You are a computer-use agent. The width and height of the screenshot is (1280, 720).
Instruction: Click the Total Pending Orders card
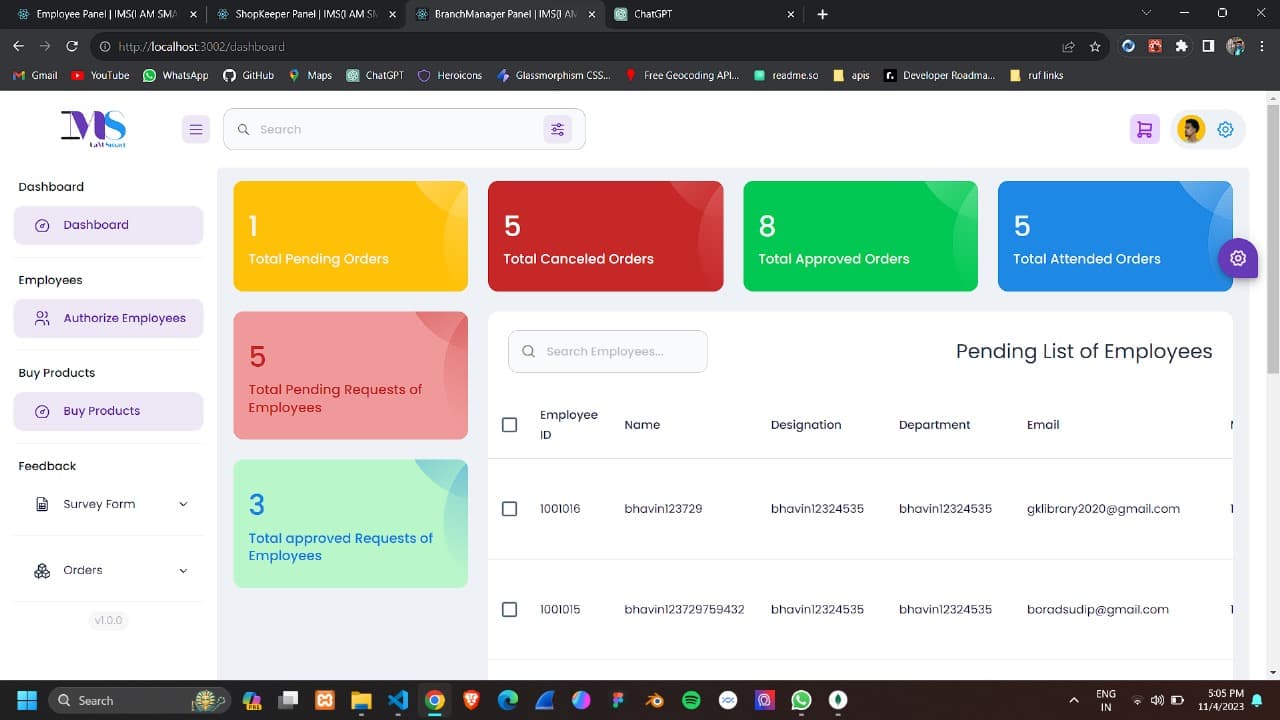tap(350, 236)
